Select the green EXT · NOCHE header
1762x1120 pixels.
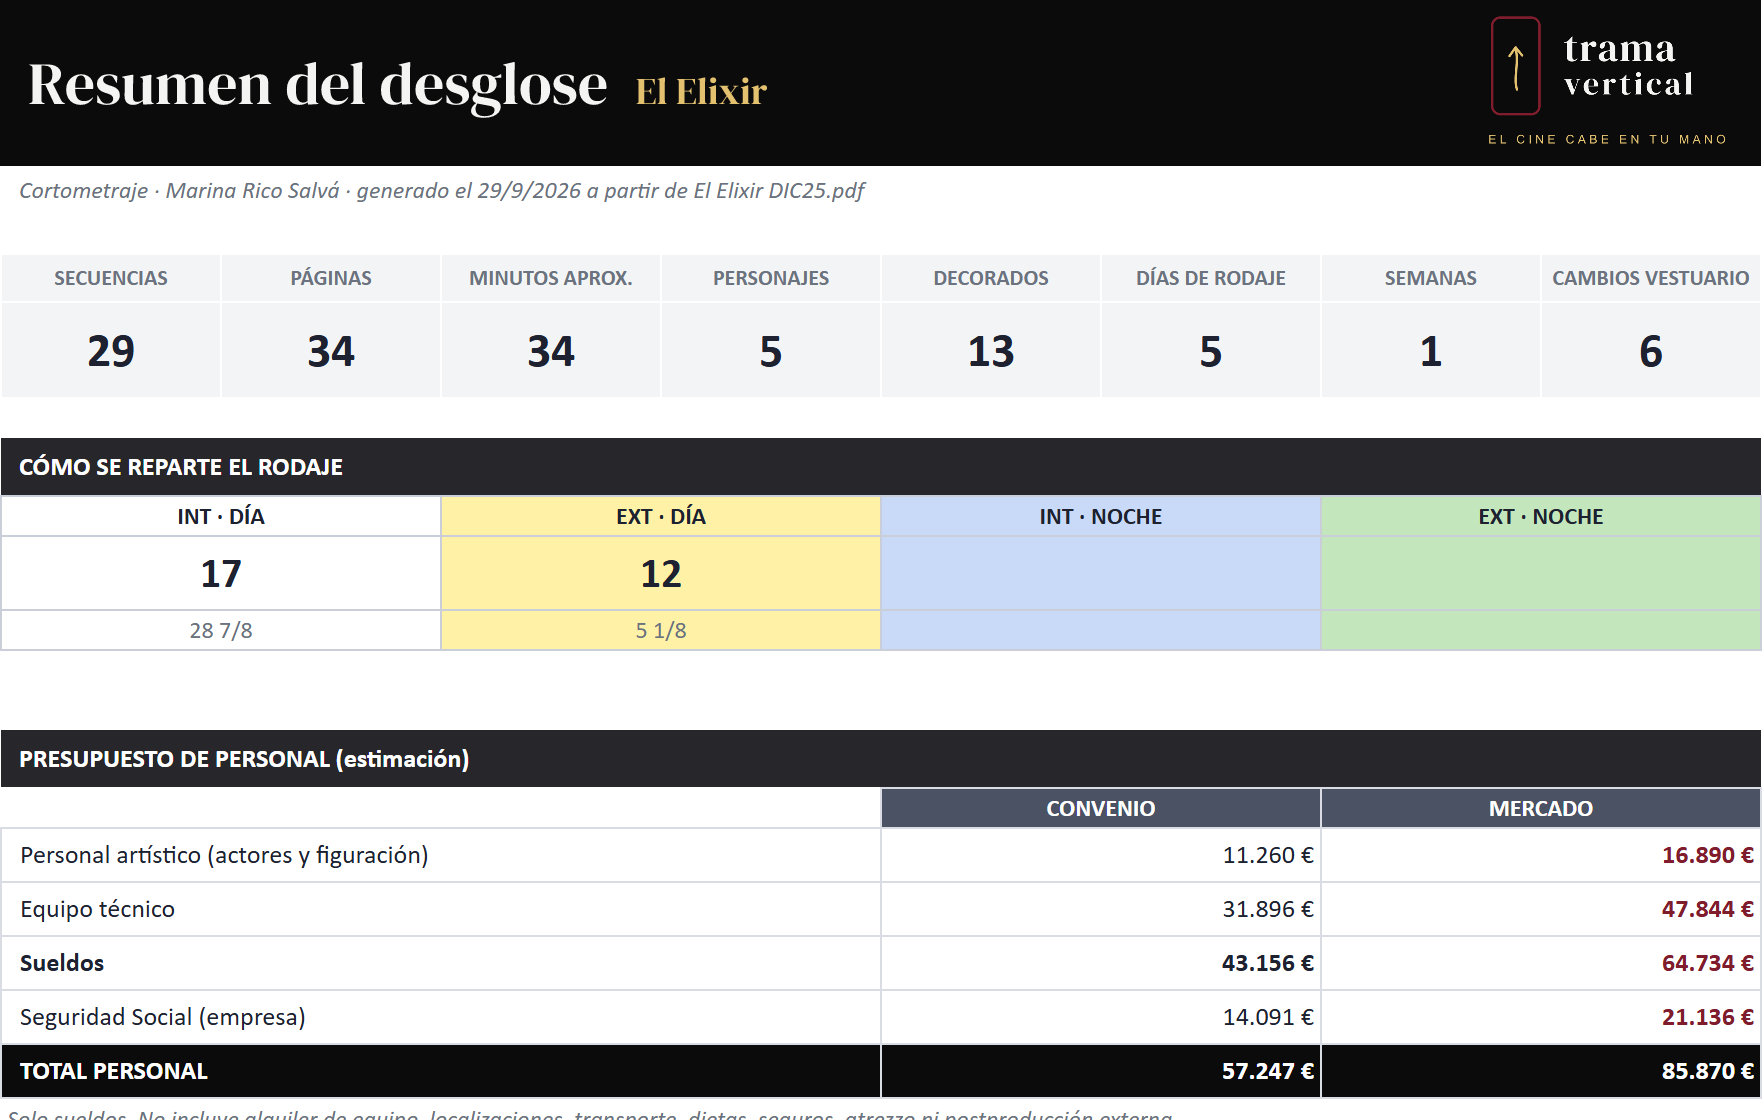[1541, 517]
